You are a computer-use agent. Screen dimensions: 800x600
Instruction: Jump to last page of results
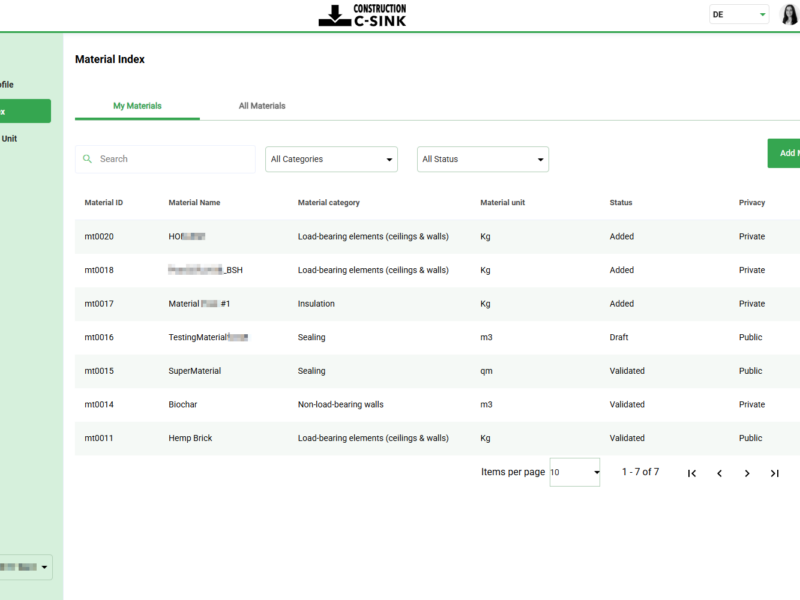point(774,473)
